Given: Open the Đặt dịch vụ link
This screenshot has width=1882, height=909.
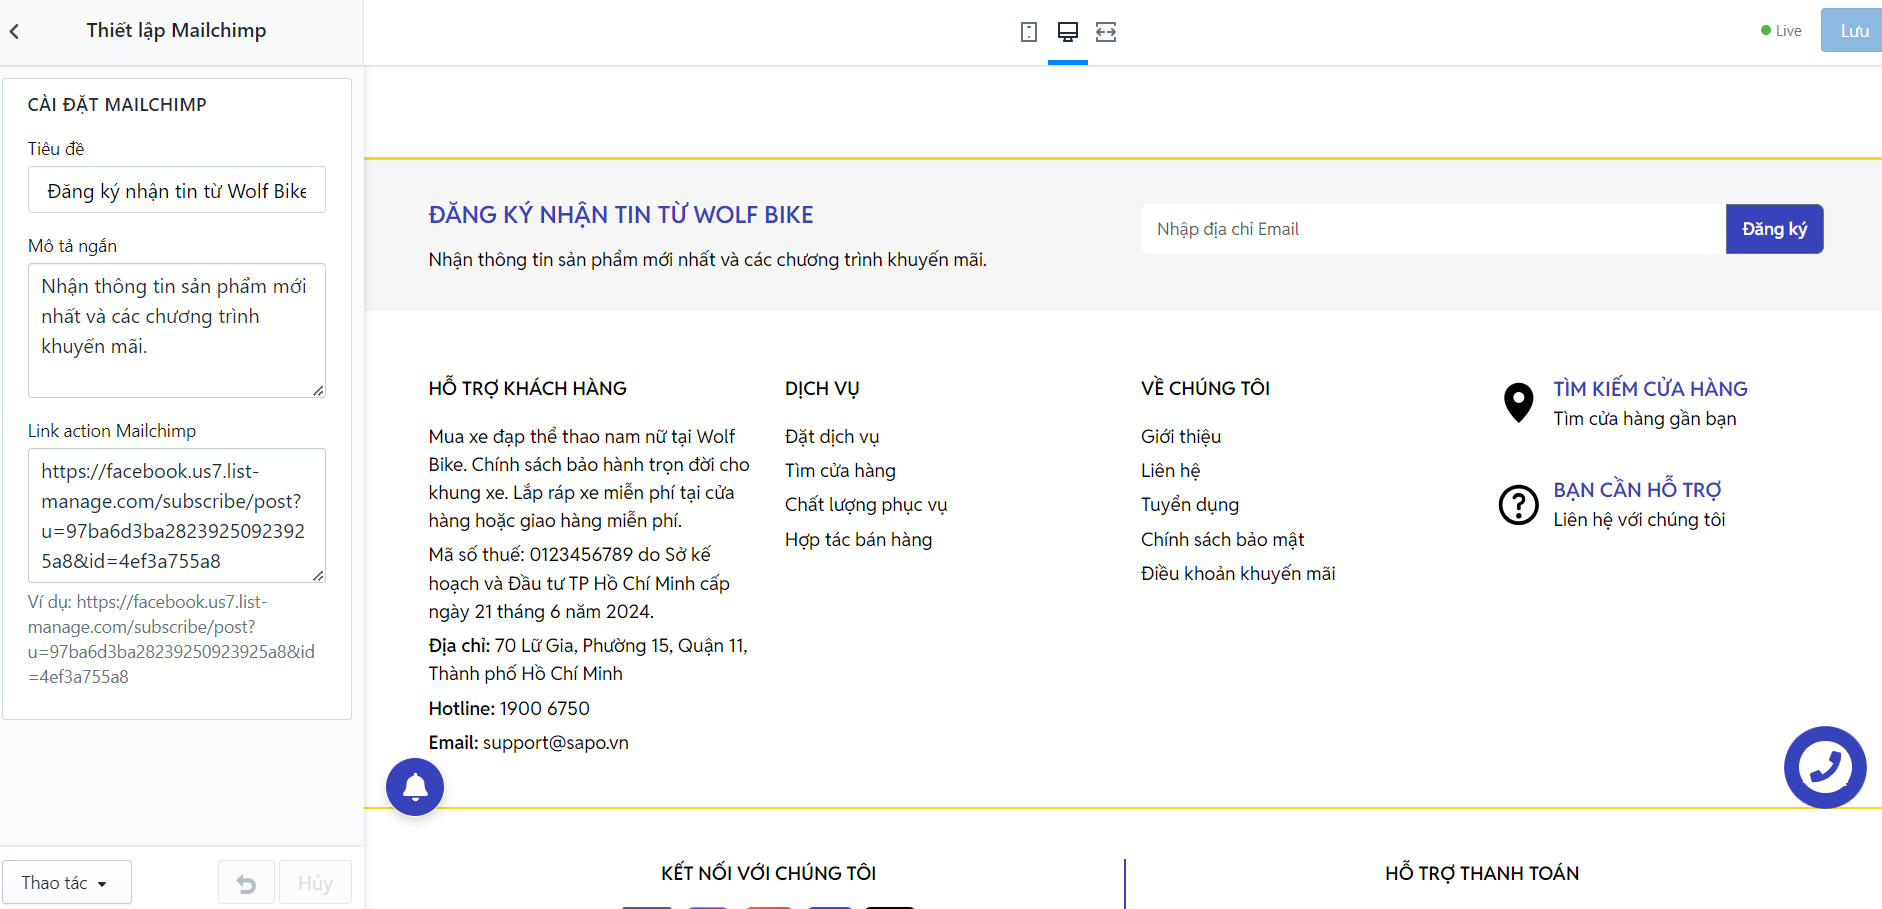Looking at the screenshot, I should 832,437.
